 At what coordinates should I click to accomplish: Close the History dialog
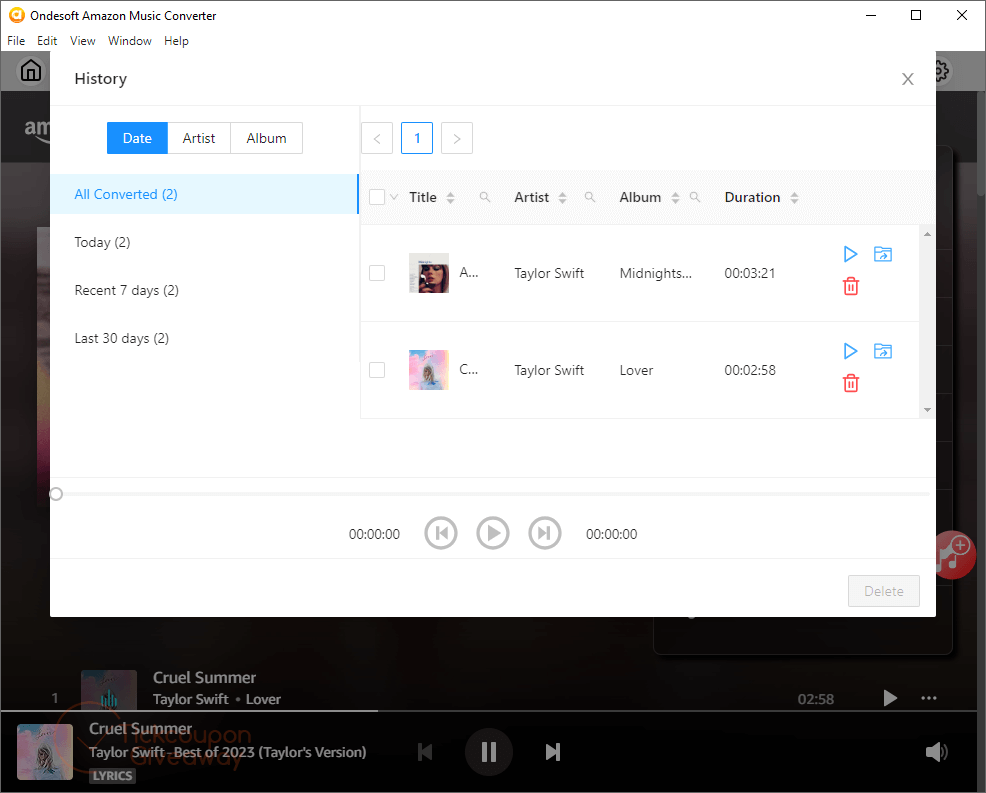tap(907, 79)
